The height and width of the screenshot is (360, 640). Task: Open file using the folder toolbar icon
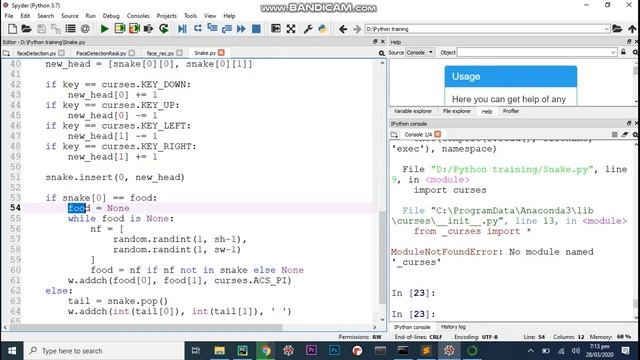pos(27,29)
